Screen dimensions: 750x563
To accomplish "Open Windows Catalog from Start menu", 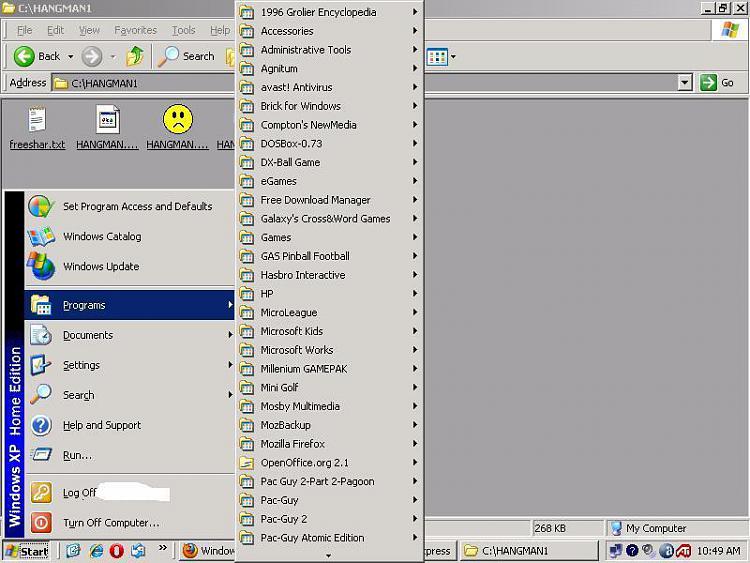I will [129, 236].
